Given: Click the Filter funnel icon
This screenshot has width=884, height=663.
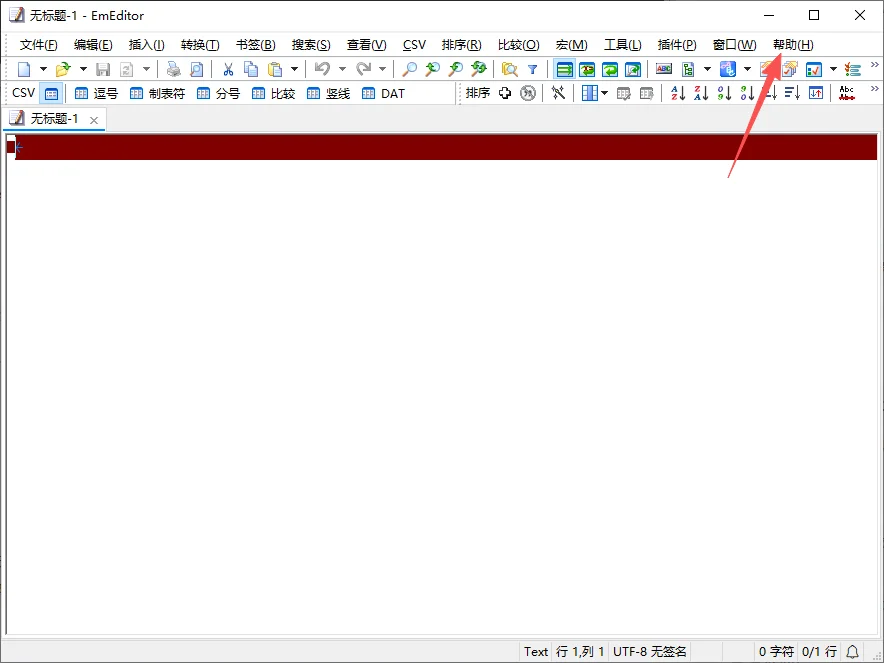Looking at the screenshot, I should [x=532, y=69].
